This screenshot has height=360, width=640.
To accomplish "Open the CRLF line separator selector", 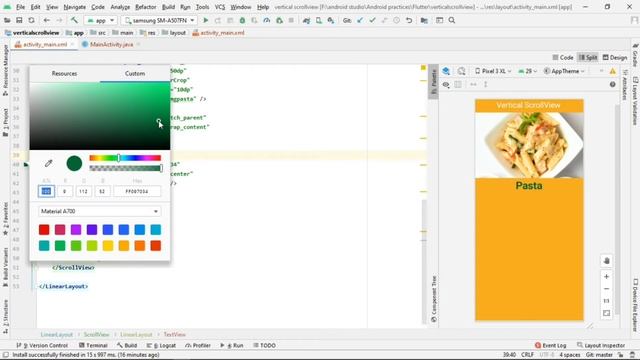I will (x=527, y=355).
